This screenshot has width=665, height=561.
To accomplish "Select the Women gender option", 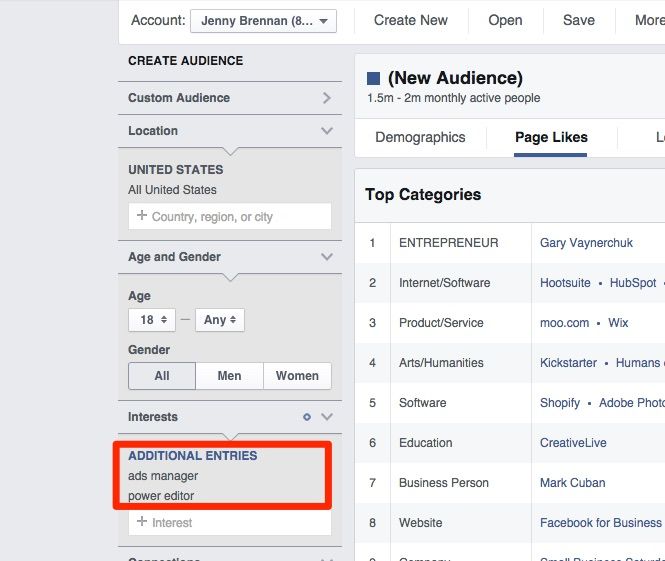I will 297,376.
